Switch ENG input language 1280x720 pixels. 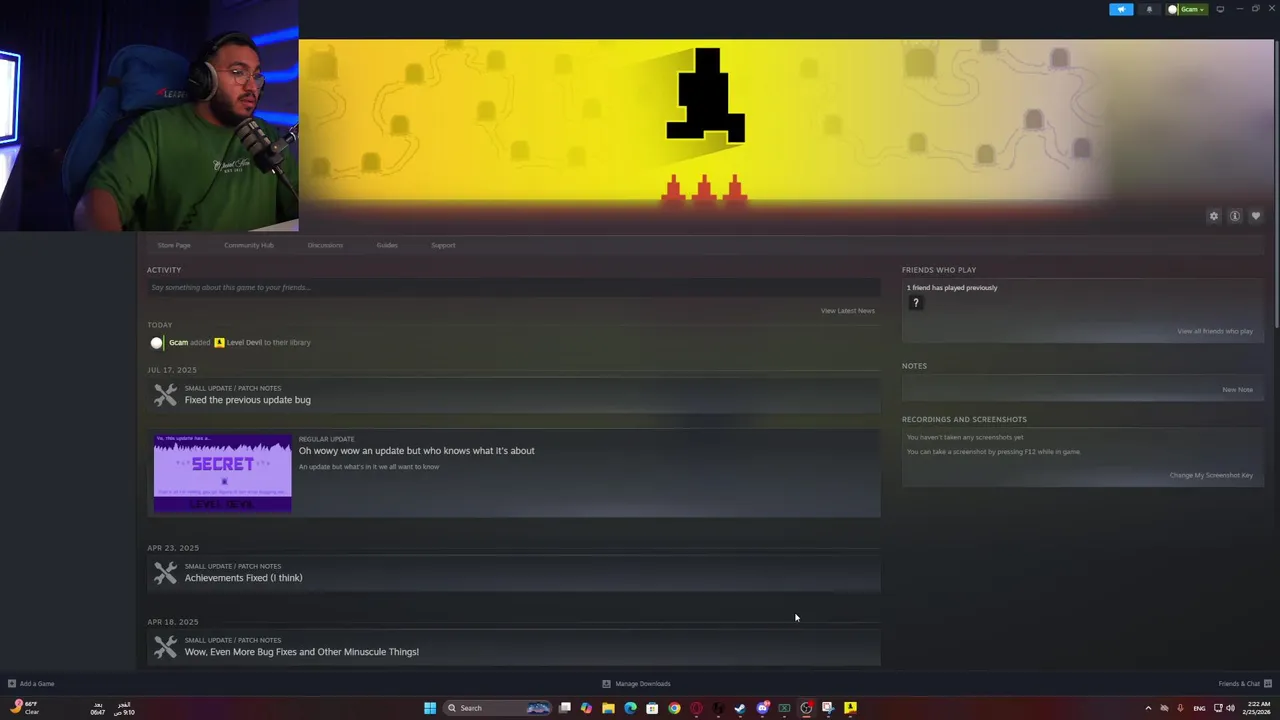click(x=1199, y=708)
